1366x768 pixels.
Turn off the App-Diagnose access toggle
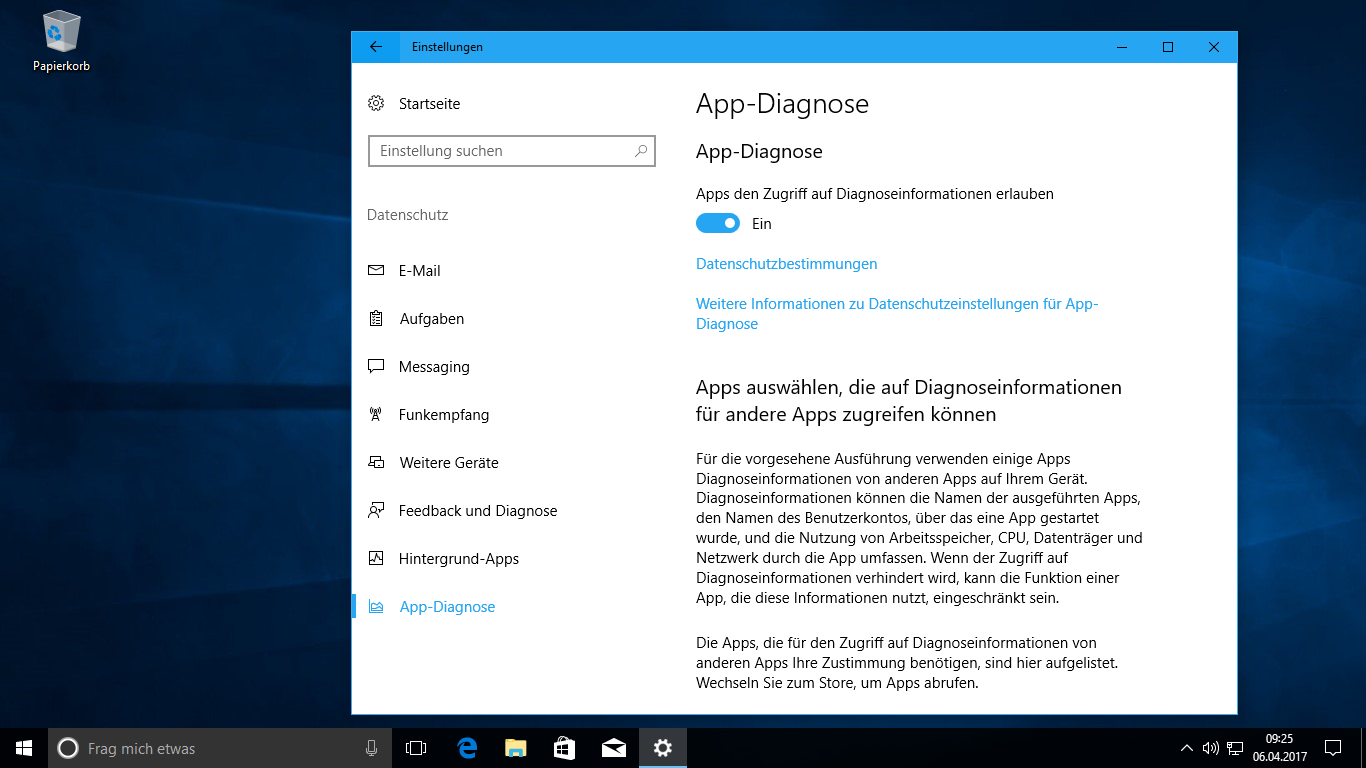pyautogui.click(x=717, y=224)
